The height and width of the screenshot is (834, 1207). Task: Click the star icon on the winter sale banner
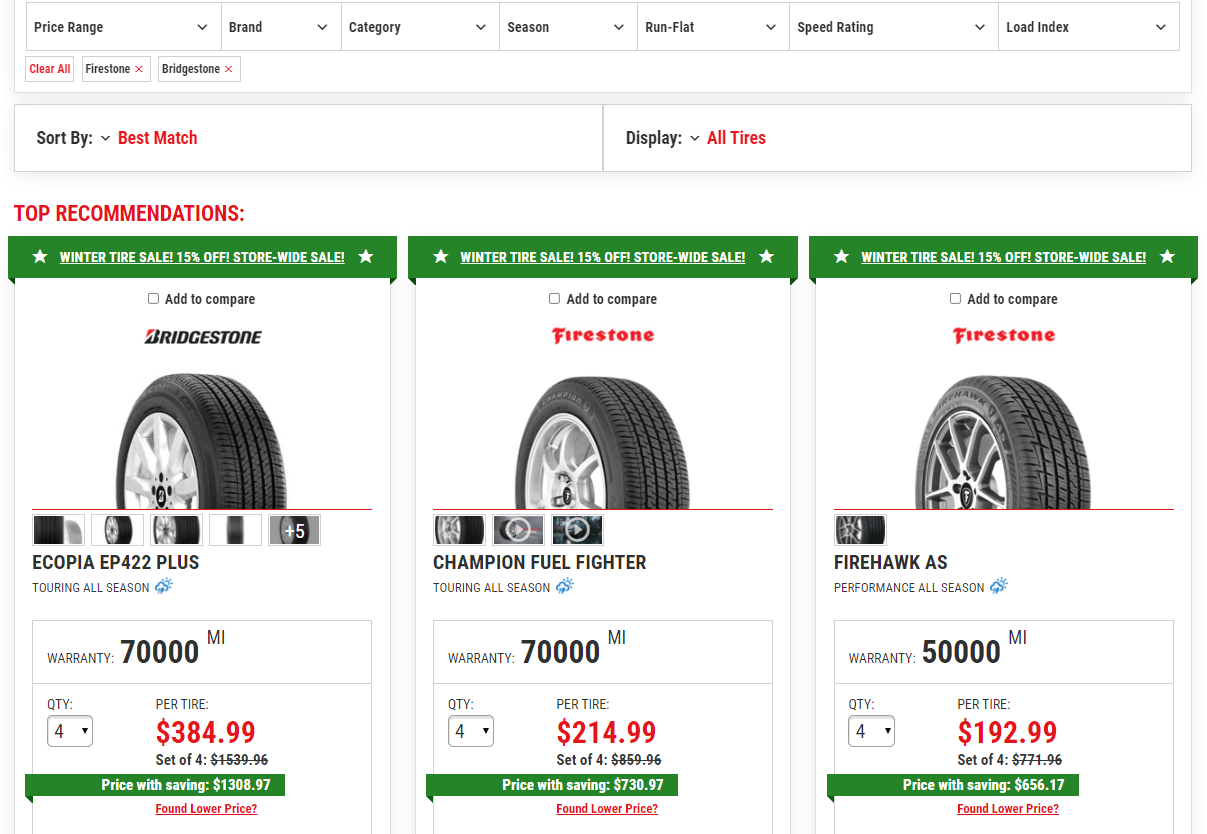tap(40, 256)
